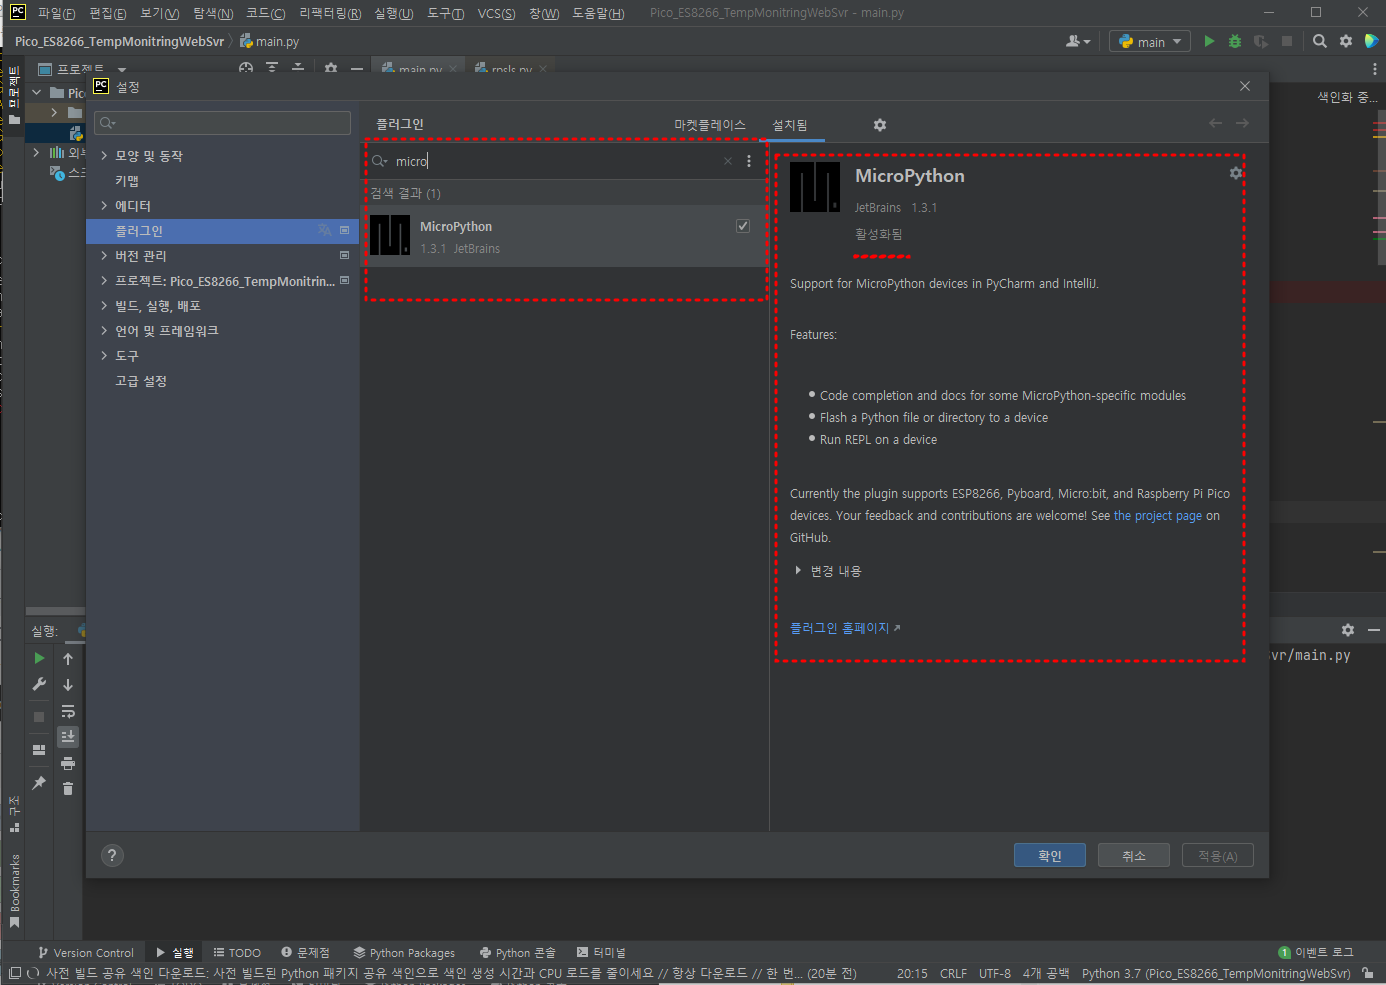This screenshot has width=1386, height=985.
Task: Open Run panel settings gear on right
Action: (x=1348, y=630)
